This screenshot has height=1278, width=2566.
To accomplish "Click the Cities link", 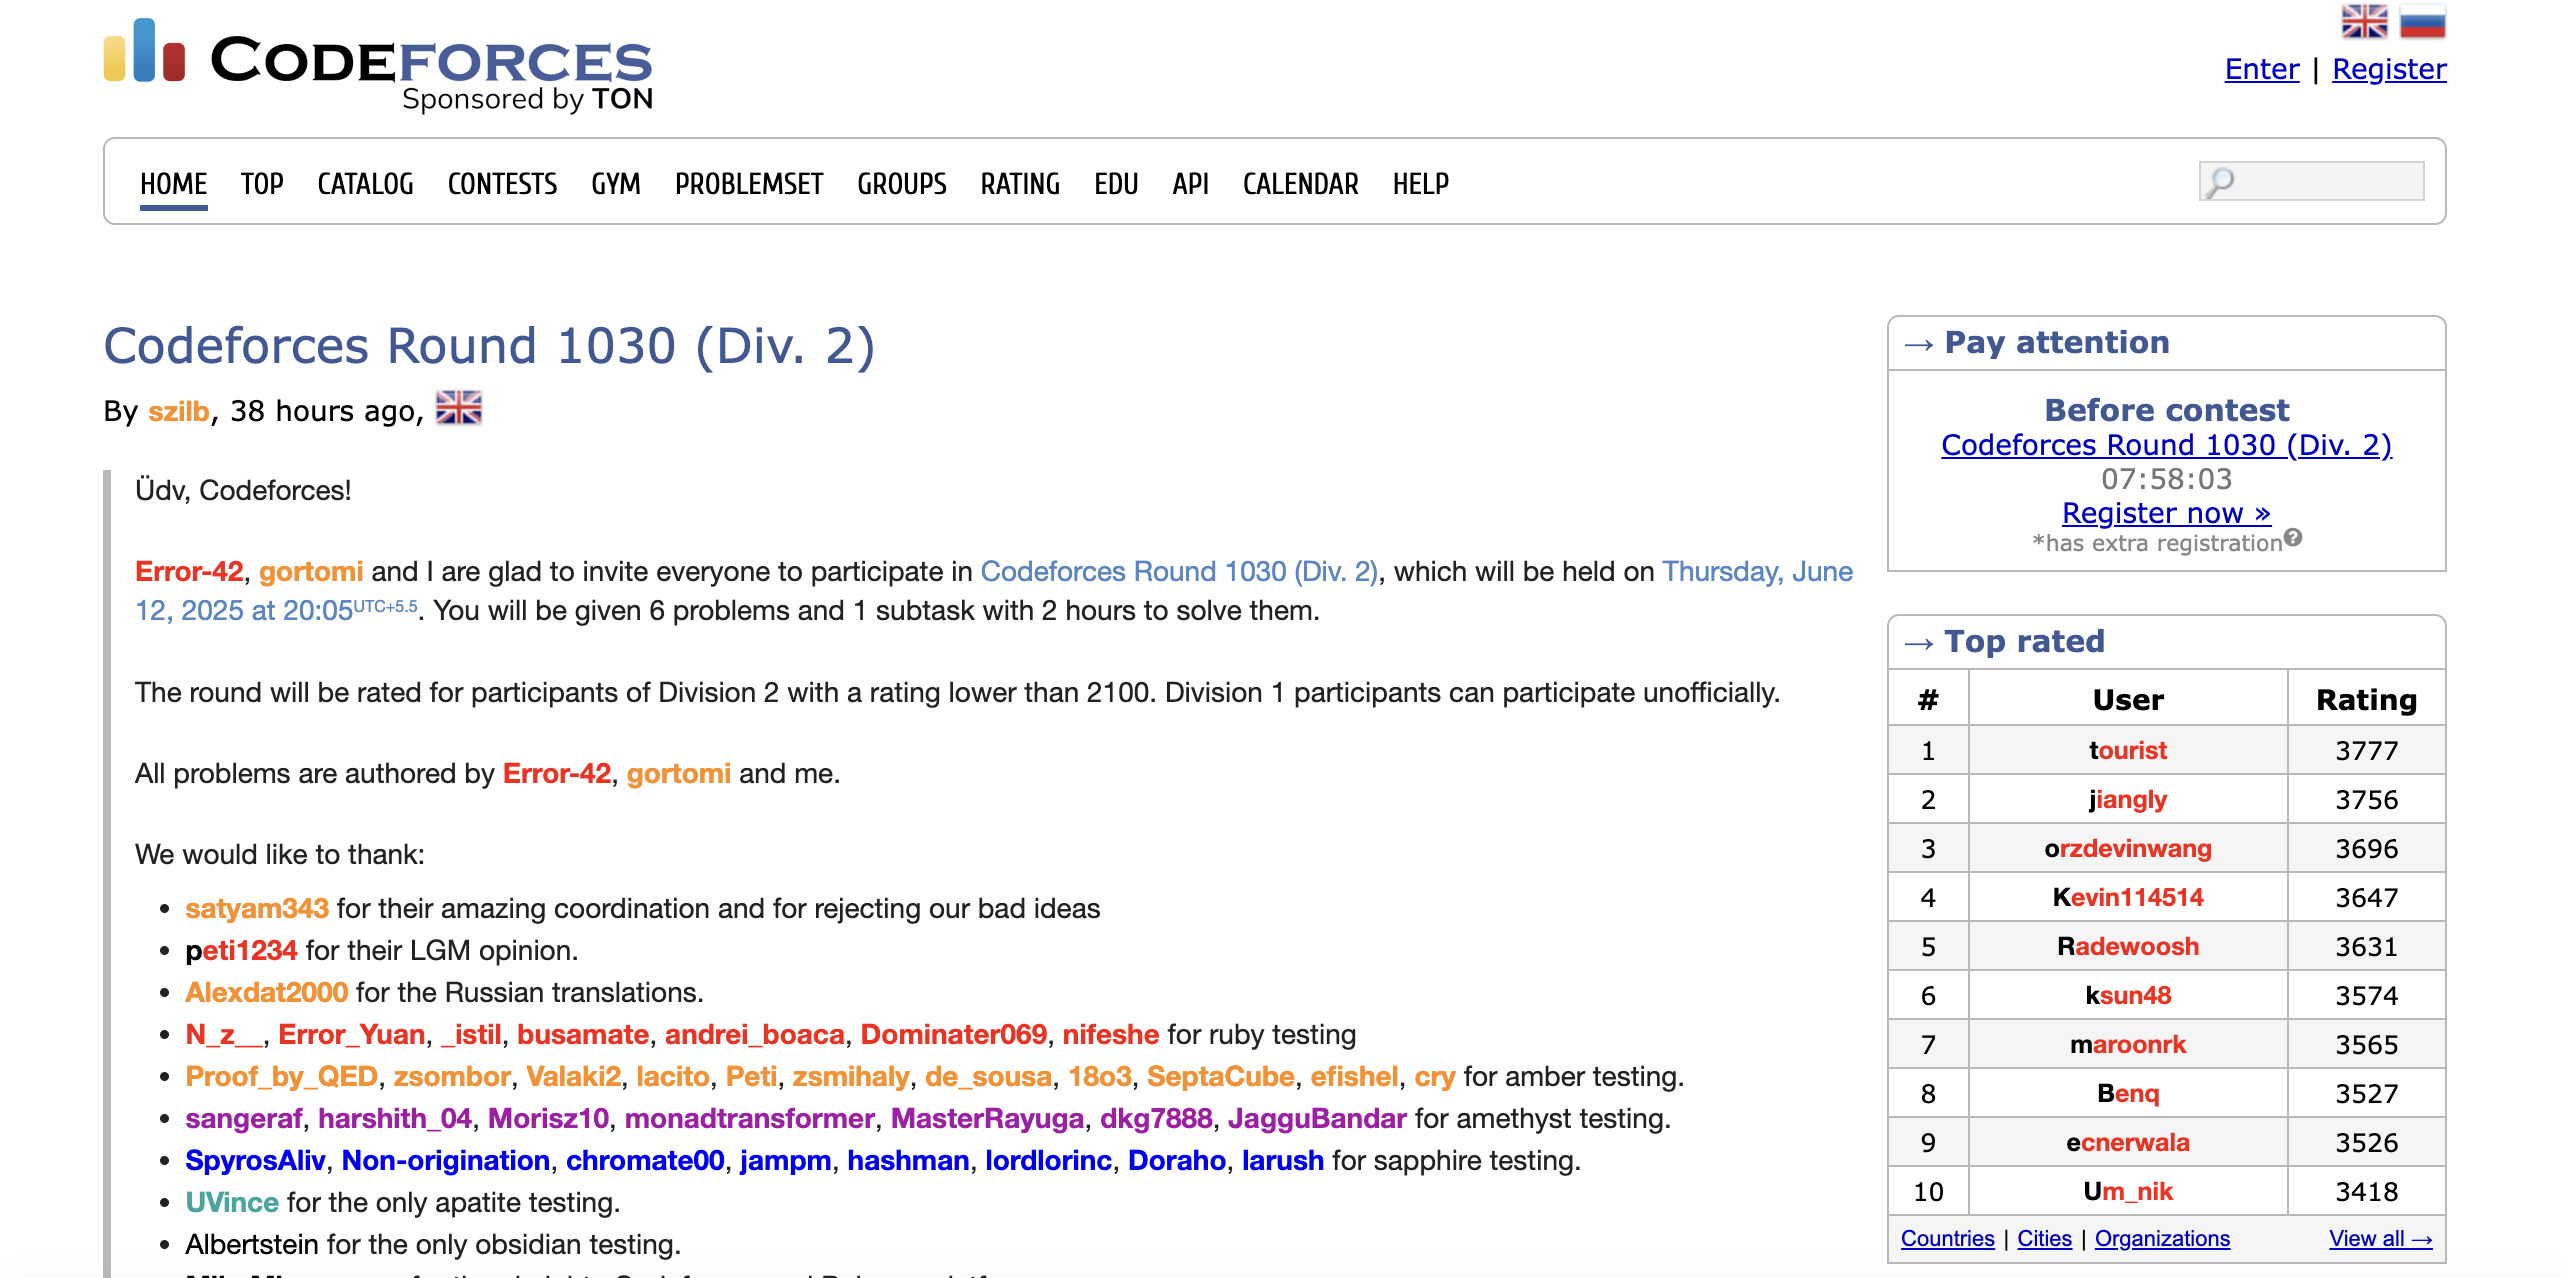I will [x=2044, y=1238].
